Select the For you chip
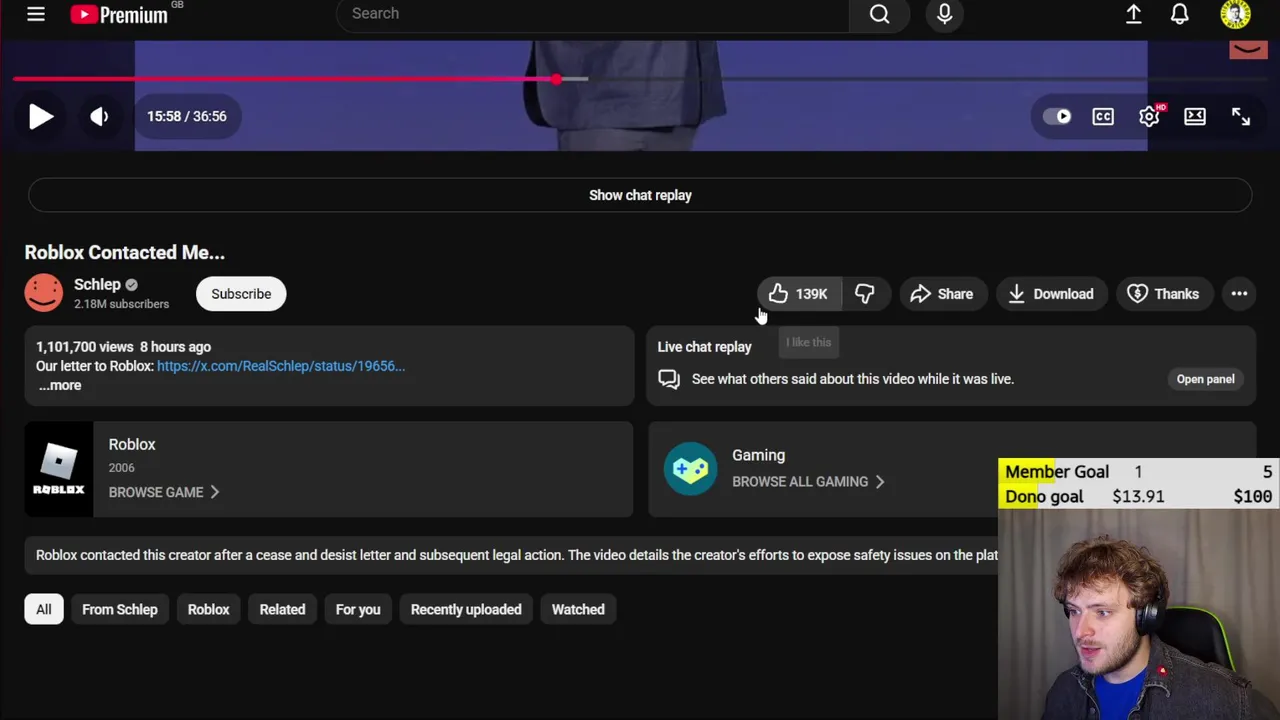1280x720 pixels. point(358,609)
